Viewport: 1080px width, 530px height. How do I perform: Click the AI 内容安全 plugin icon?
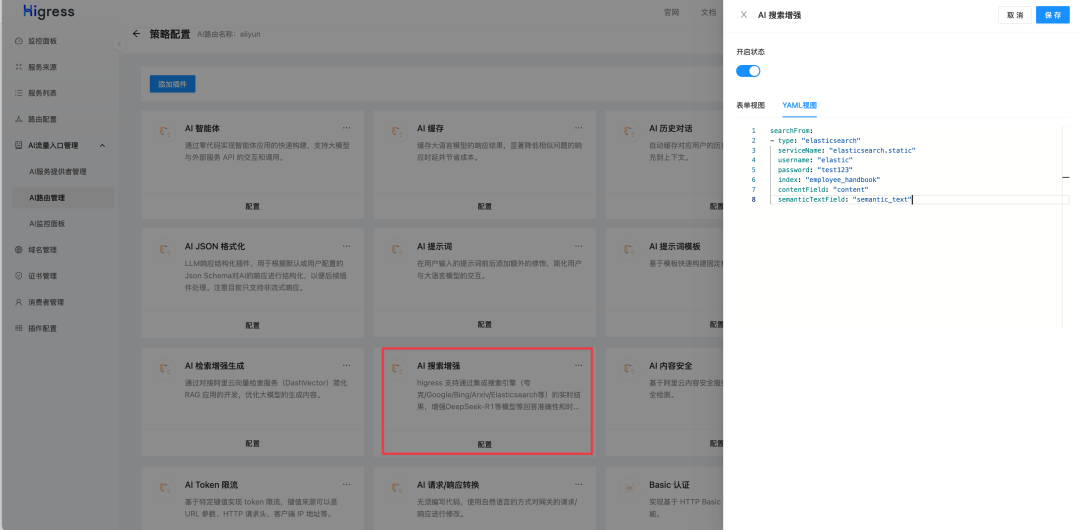click(629, 369)
